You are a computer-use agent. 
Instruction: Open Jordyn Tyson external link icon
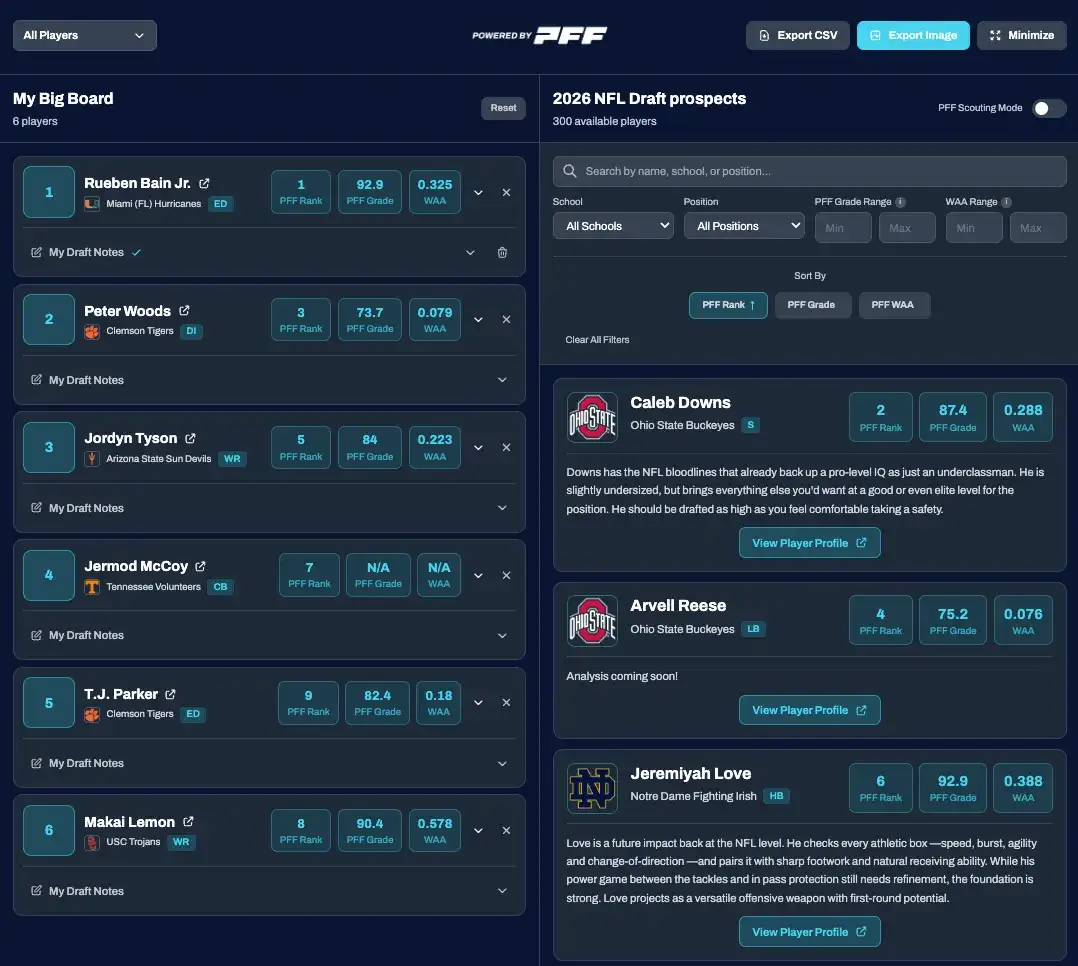pyautogui.click(x=190, y=439)
